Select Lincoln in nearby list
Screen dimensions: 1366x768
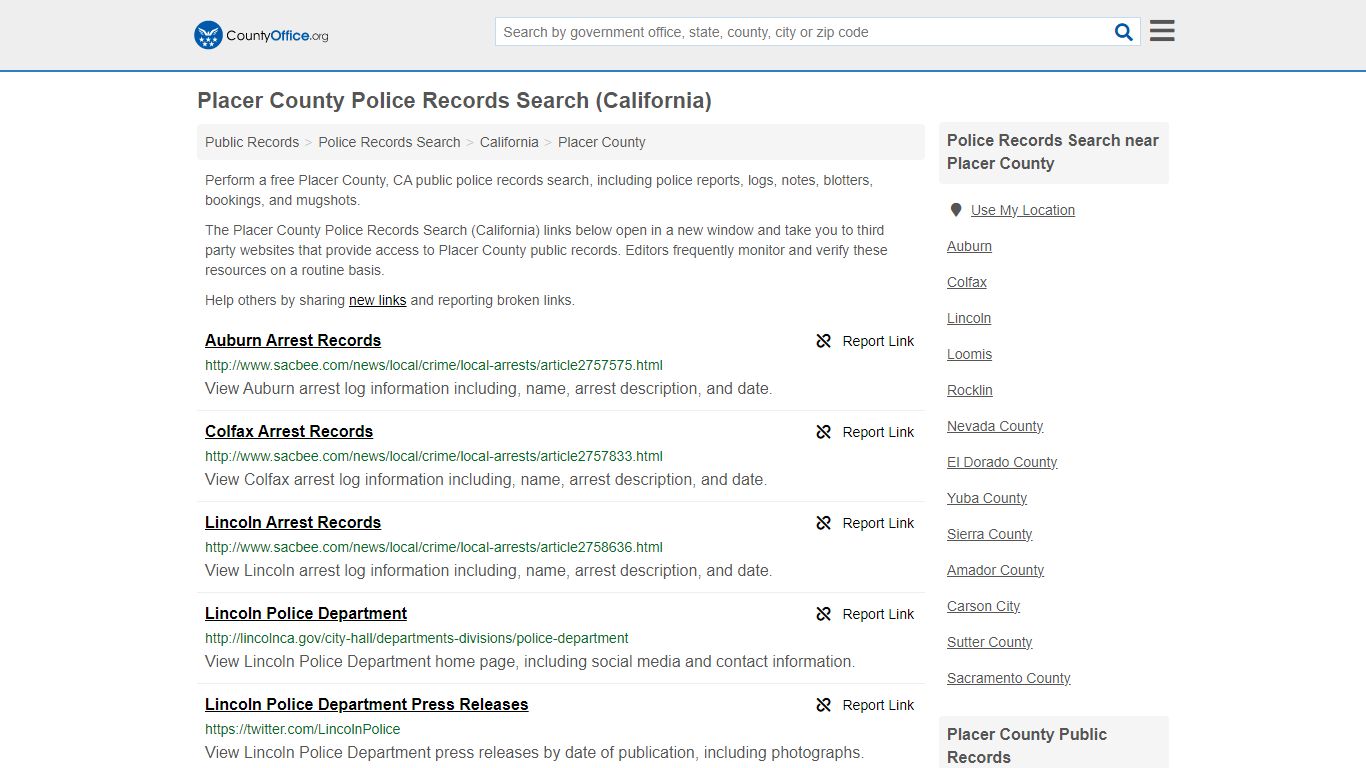click(x=969, y=318)
